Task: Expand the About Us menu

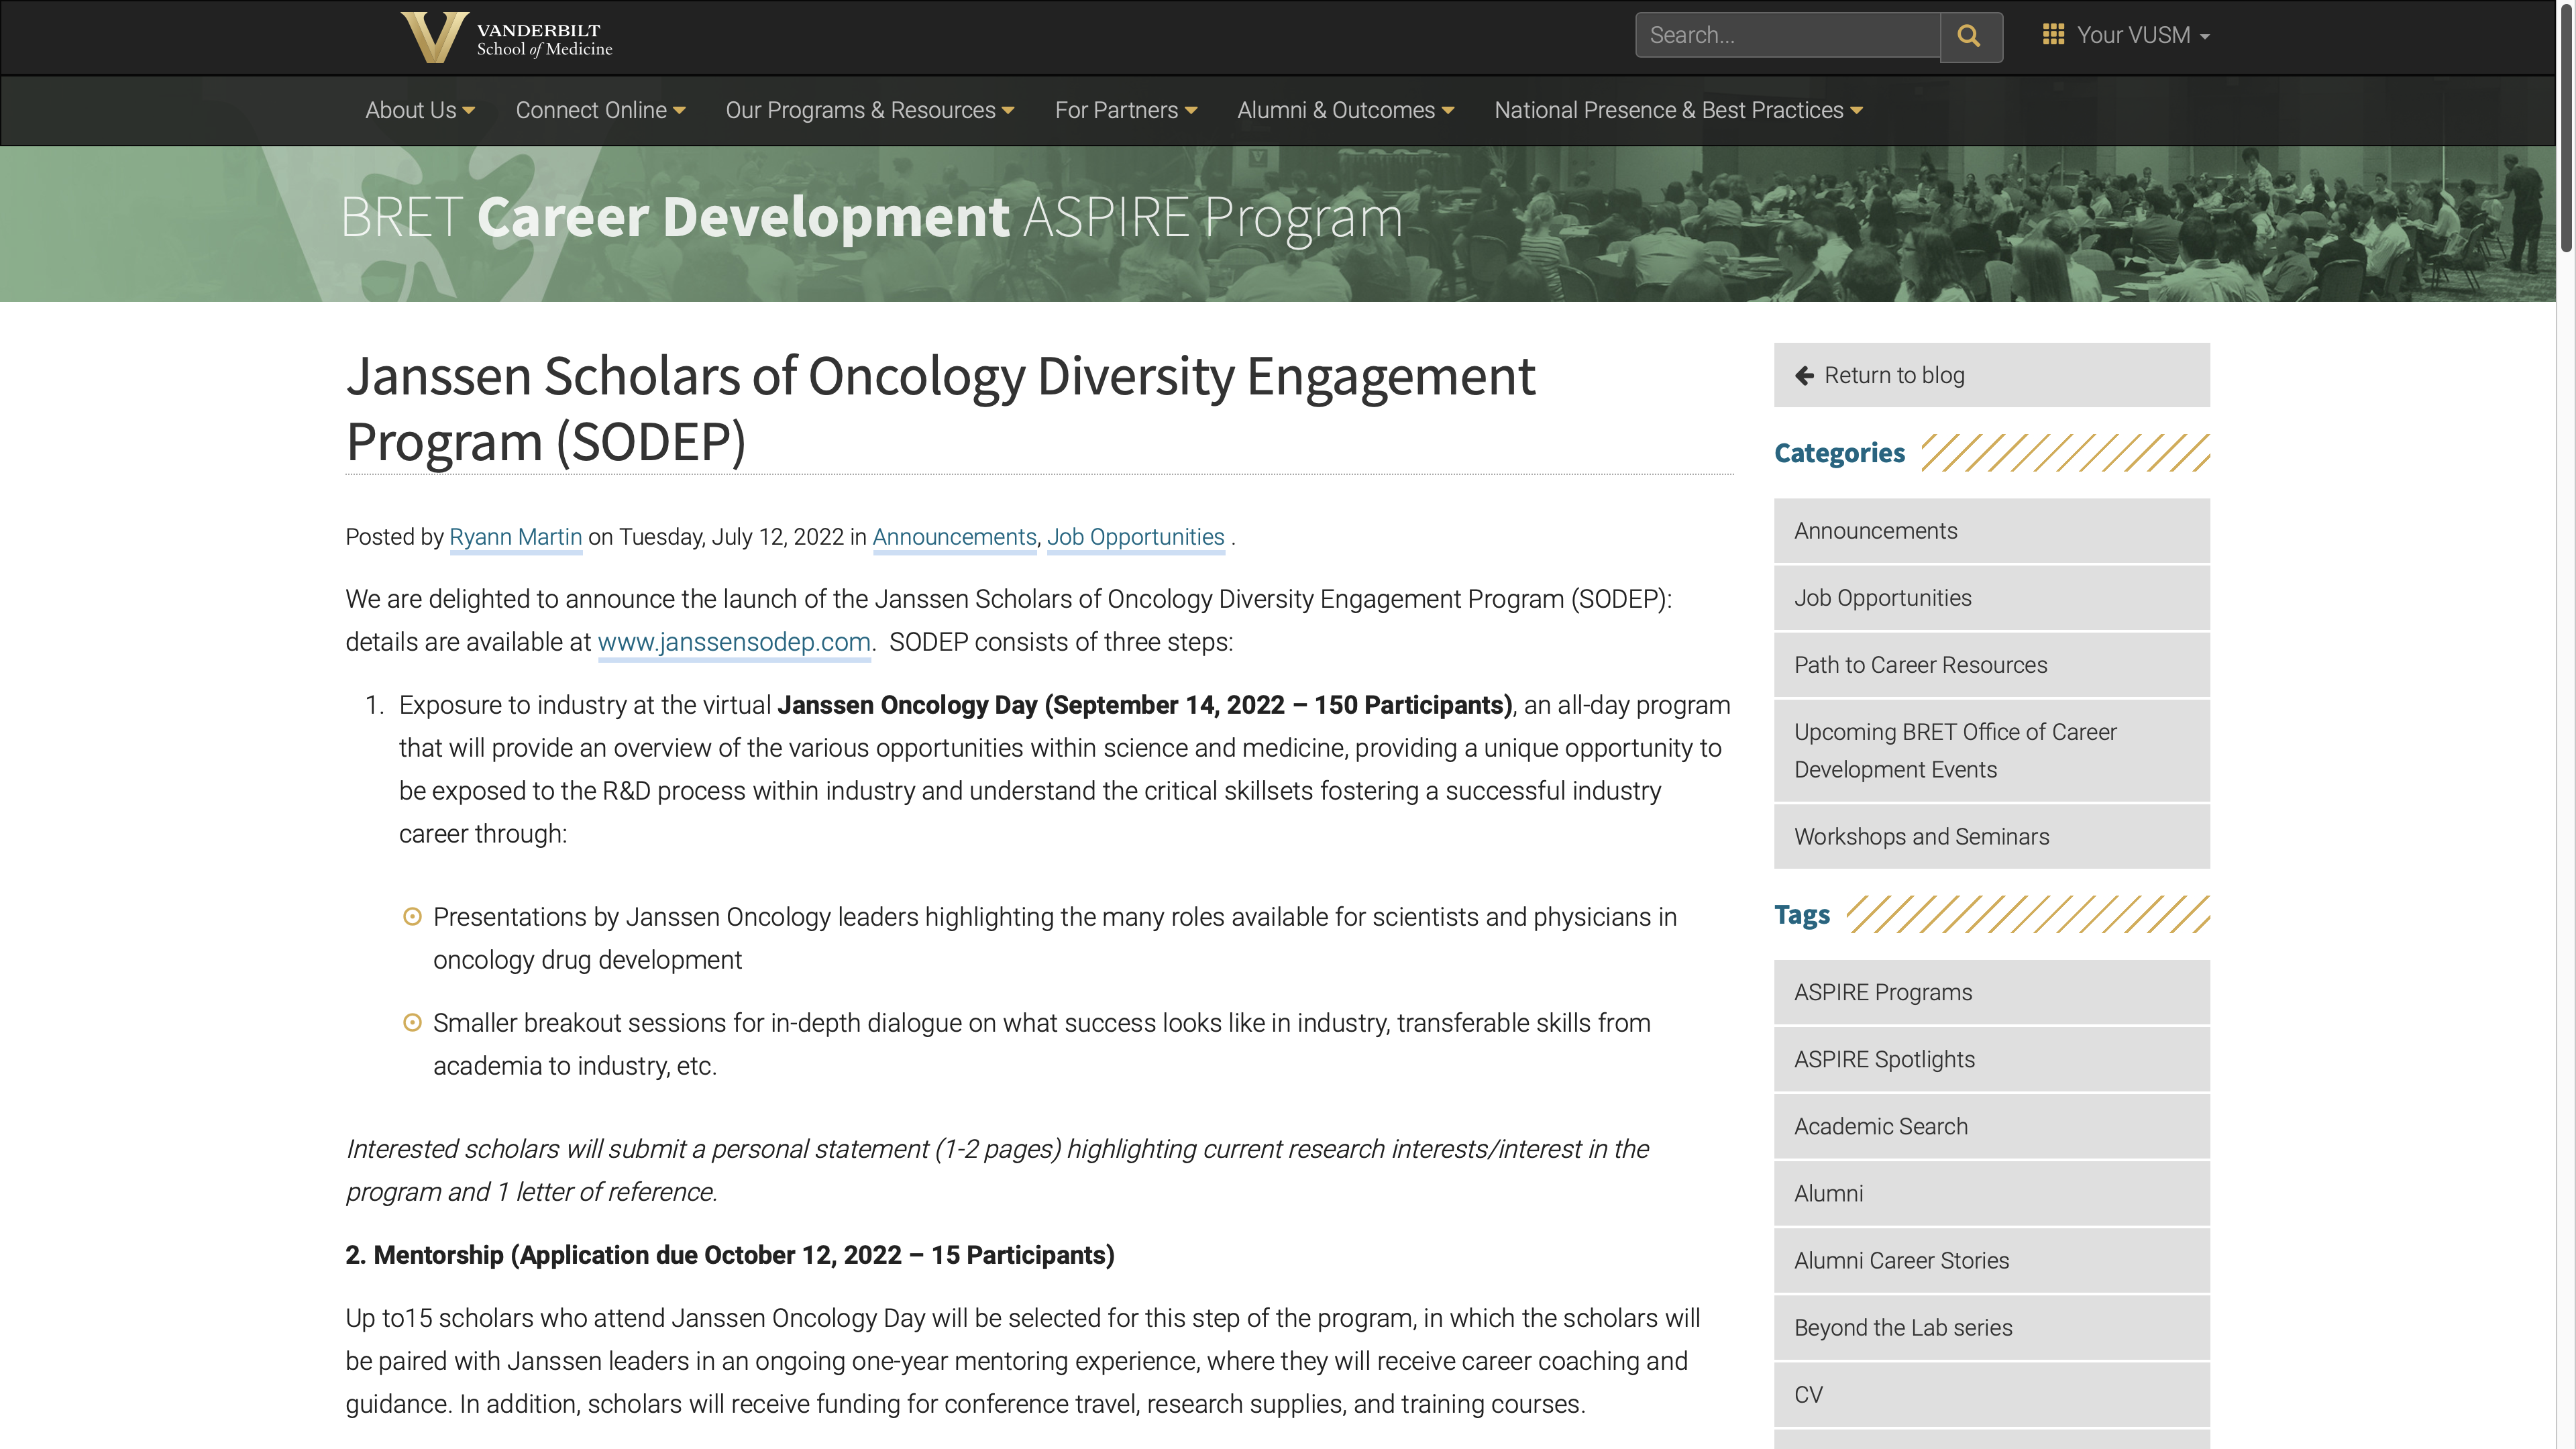Action: click(x=420, y=110)
